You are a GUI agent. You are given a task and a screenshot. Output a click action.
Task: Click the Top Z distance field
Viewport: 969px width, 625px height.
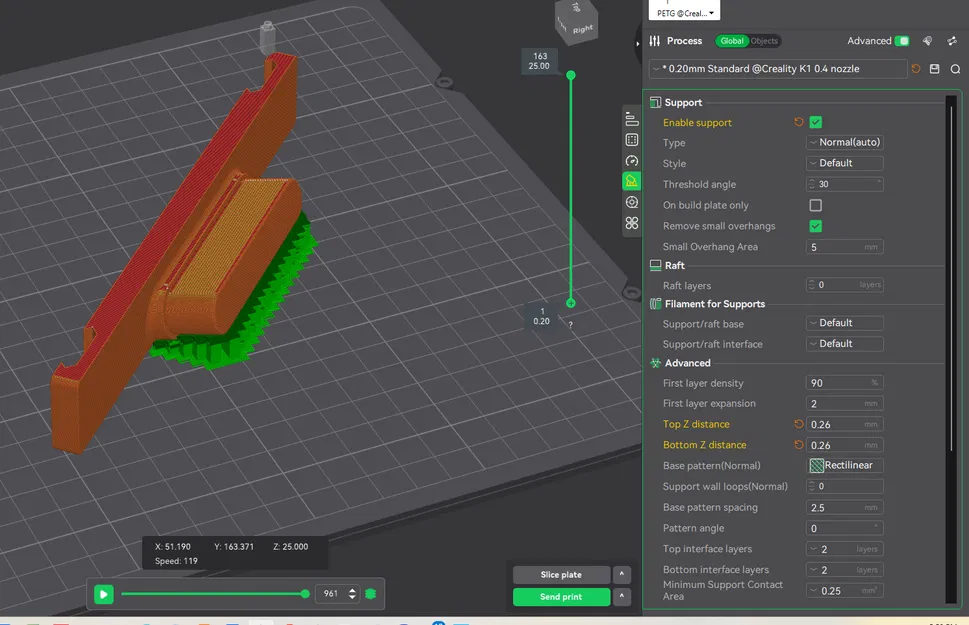pyautogui.click(x=844, y=424)
